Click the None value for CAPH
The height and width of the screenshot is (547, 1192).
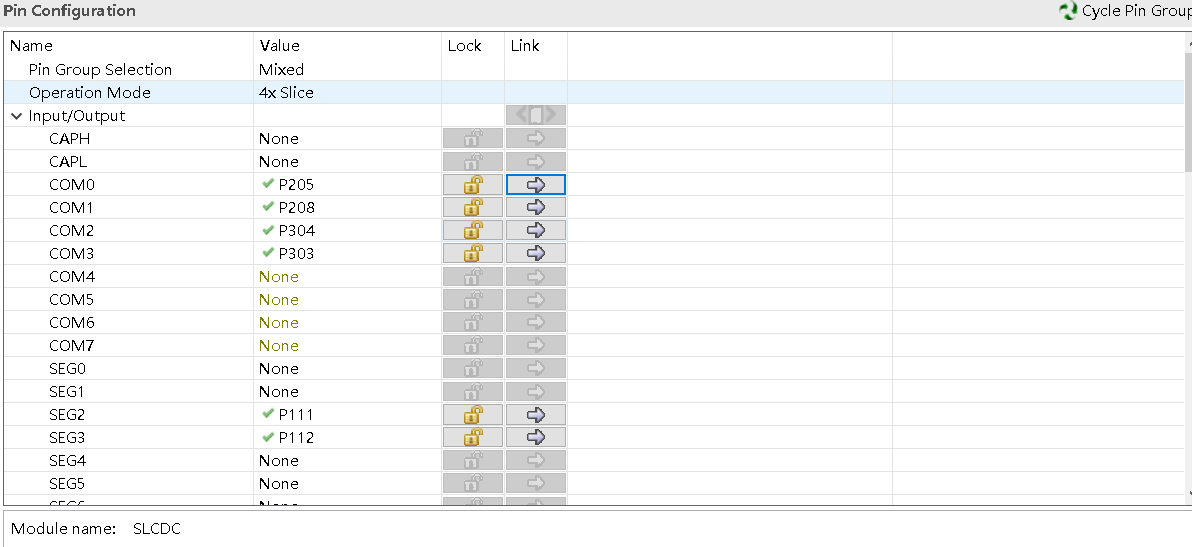click(x=279, y=138)
